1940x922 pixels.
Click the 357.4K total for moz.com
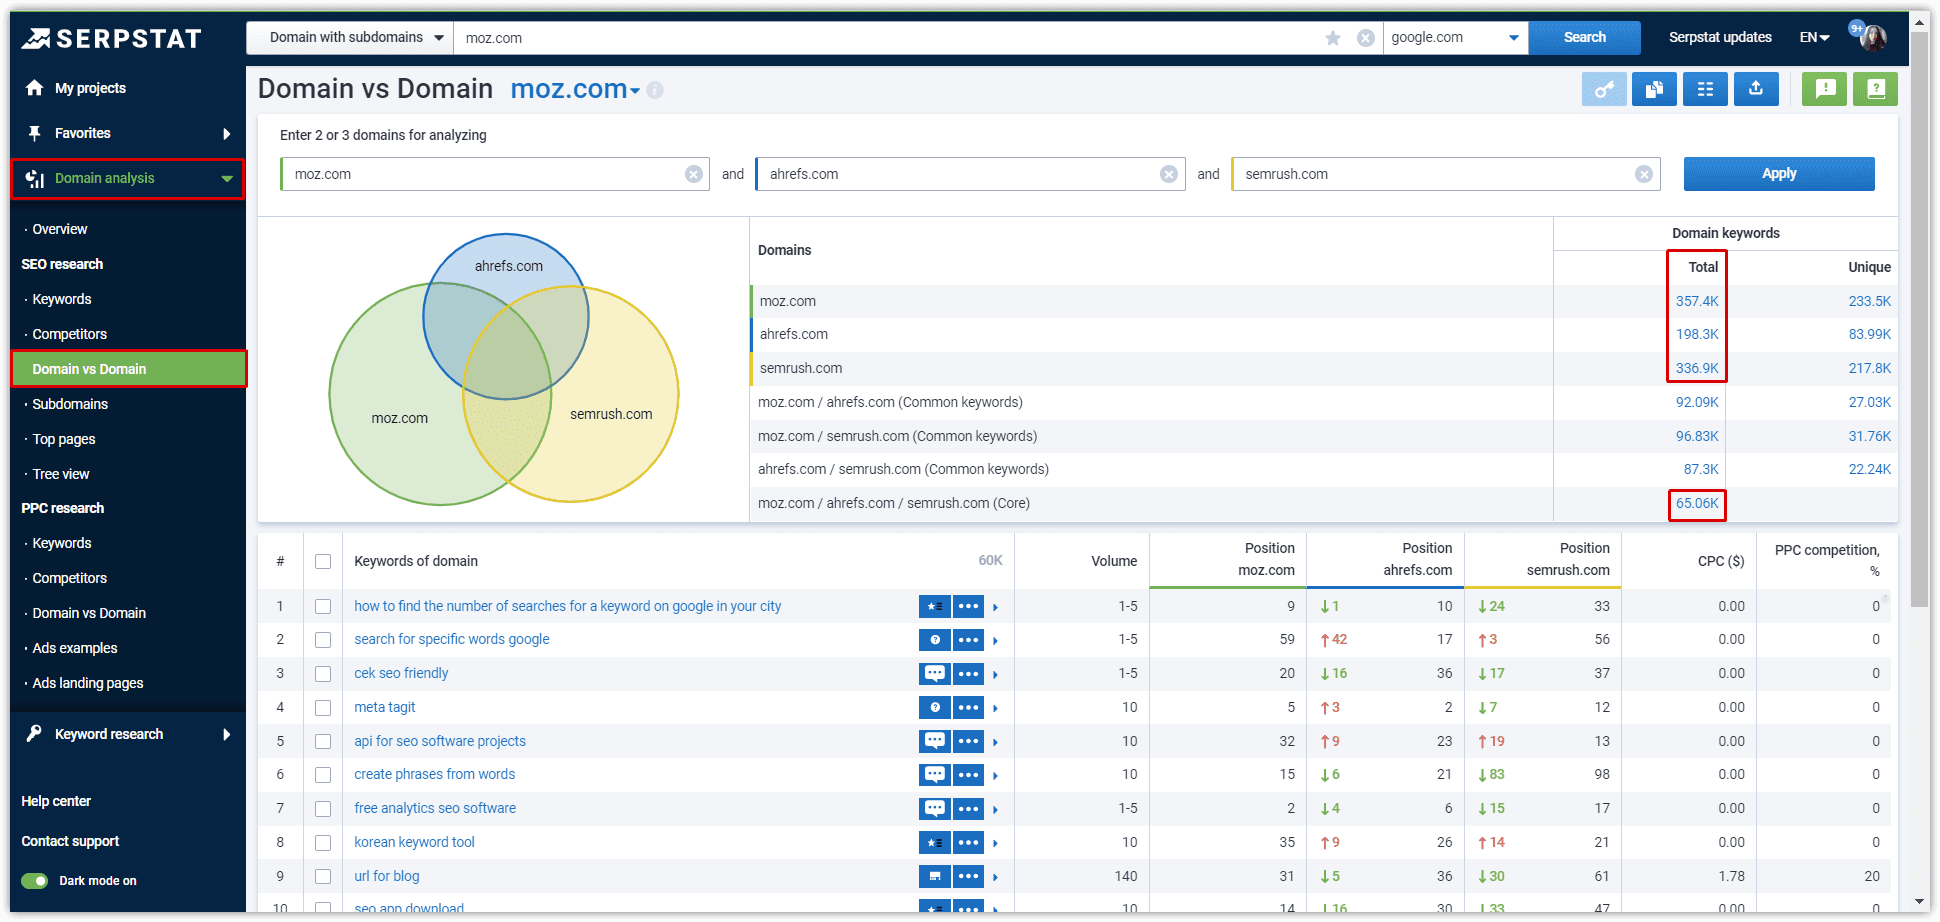click(x=1697, y=301)
